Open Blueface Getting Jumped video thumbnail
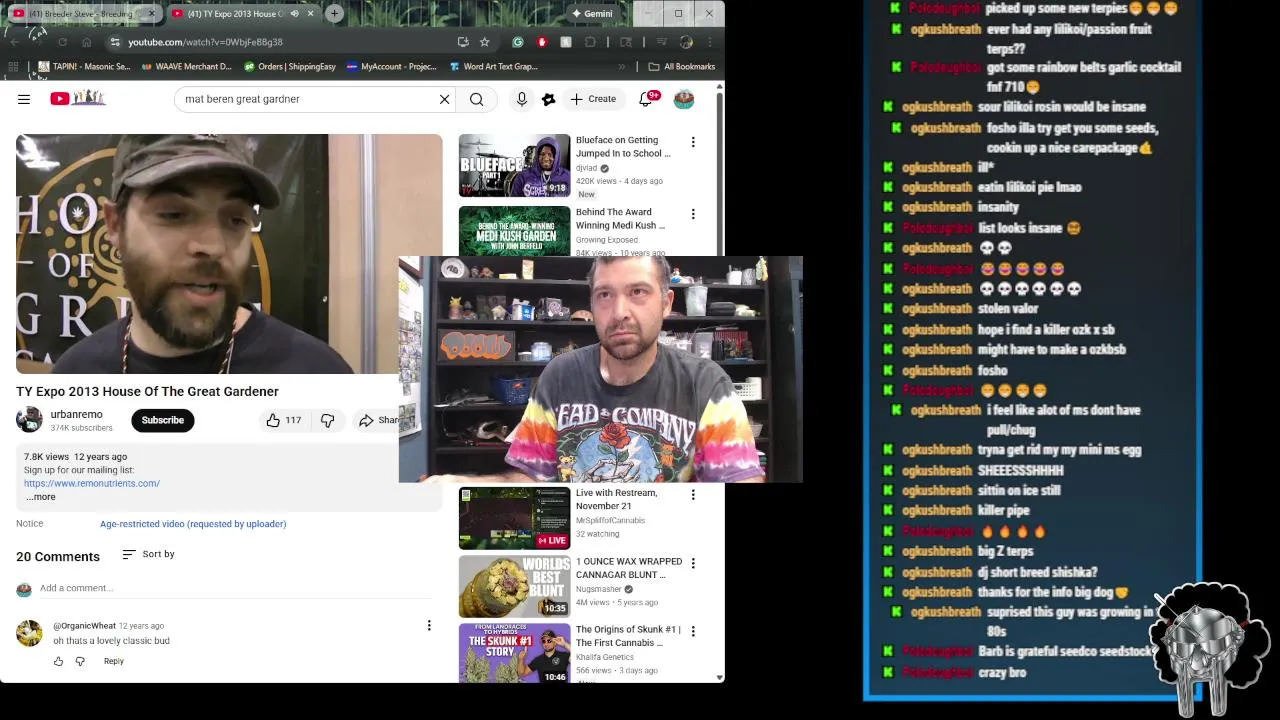 514,165
